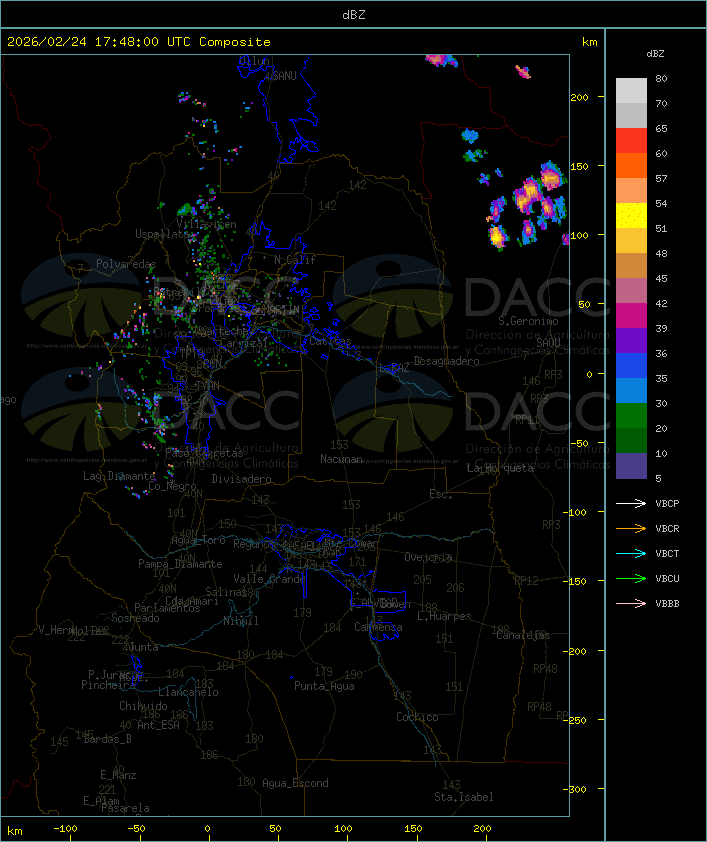Select the magenta 39-42 dBZ swatch
Screen dimensions: 707x842
[631, 316]
